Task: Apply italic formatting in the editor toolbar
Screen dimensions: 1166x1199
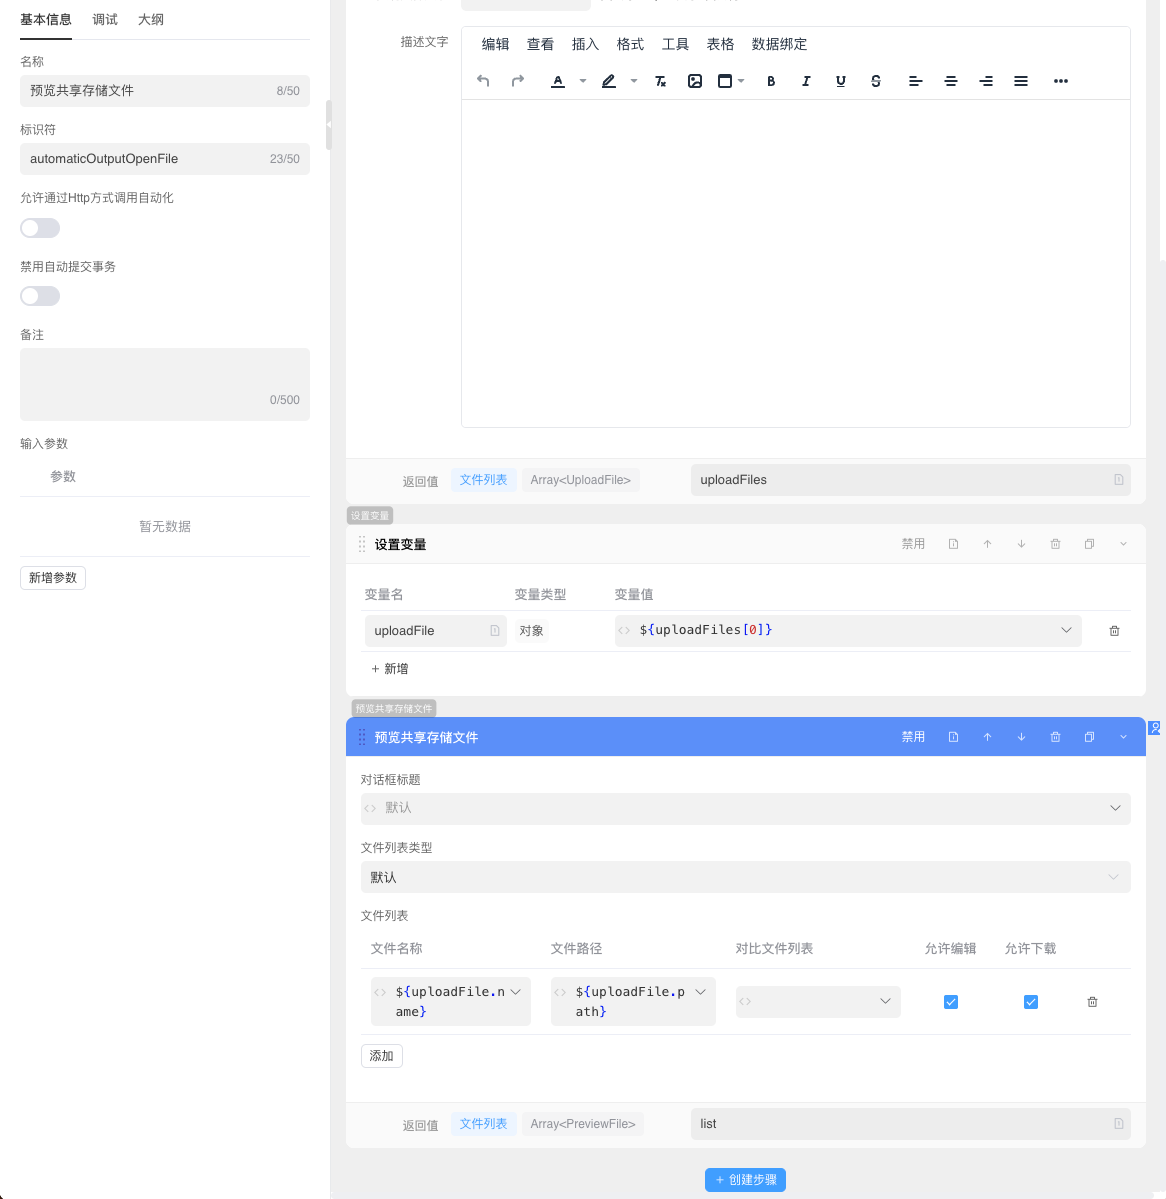Action: tap(806, 81)
